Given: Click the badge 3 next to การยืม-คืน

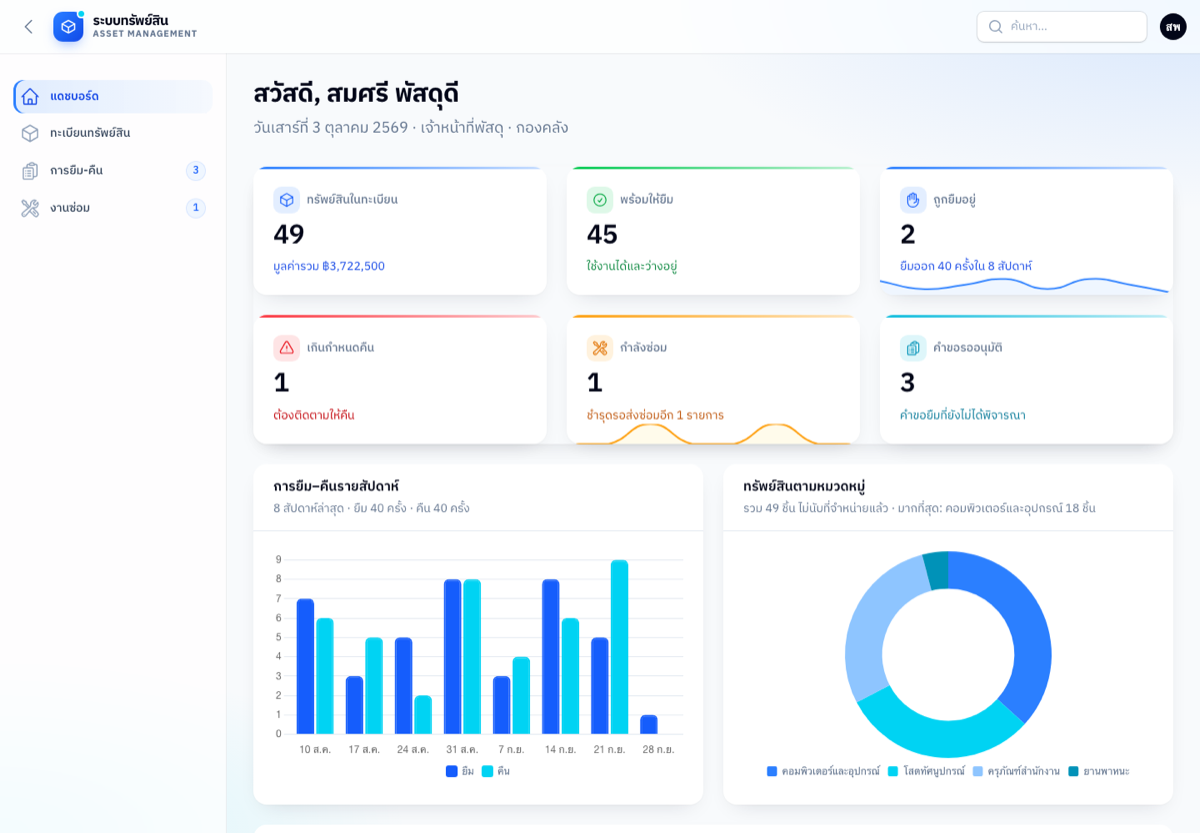Looking at the screenshot, I should 196,171.
